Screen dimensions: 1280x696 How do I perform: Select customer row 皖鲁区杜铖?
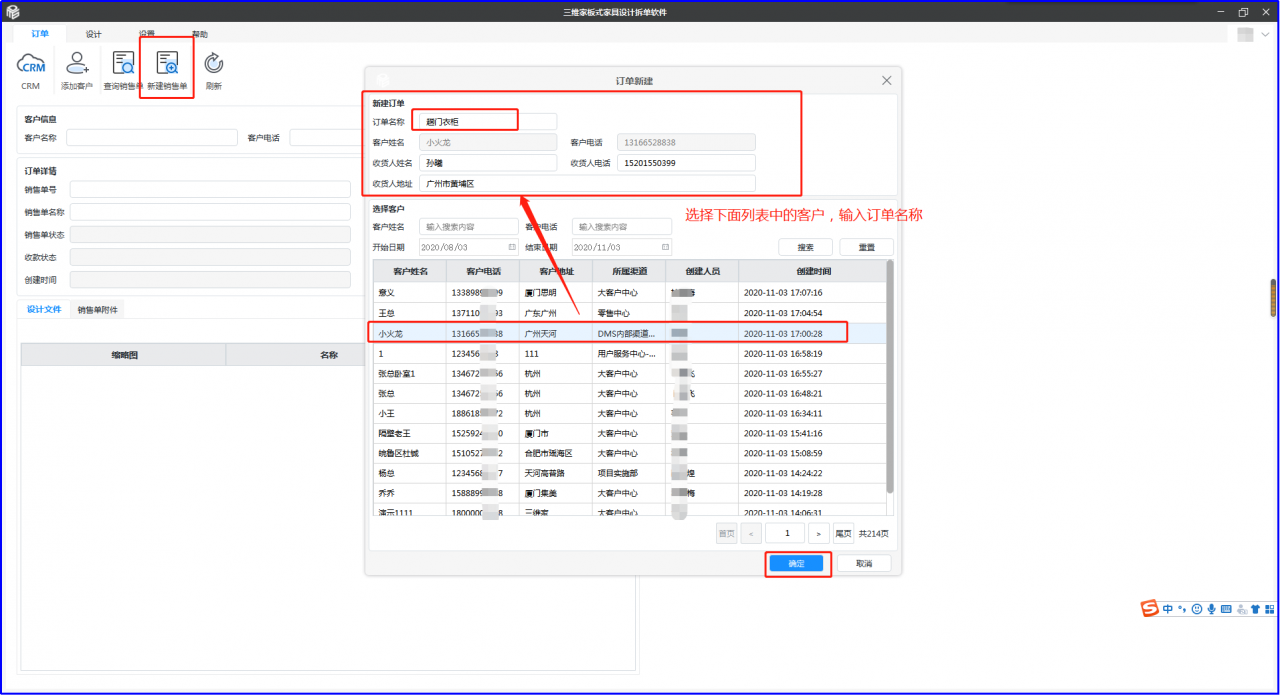pyautogui.click(x=628, y=453)
